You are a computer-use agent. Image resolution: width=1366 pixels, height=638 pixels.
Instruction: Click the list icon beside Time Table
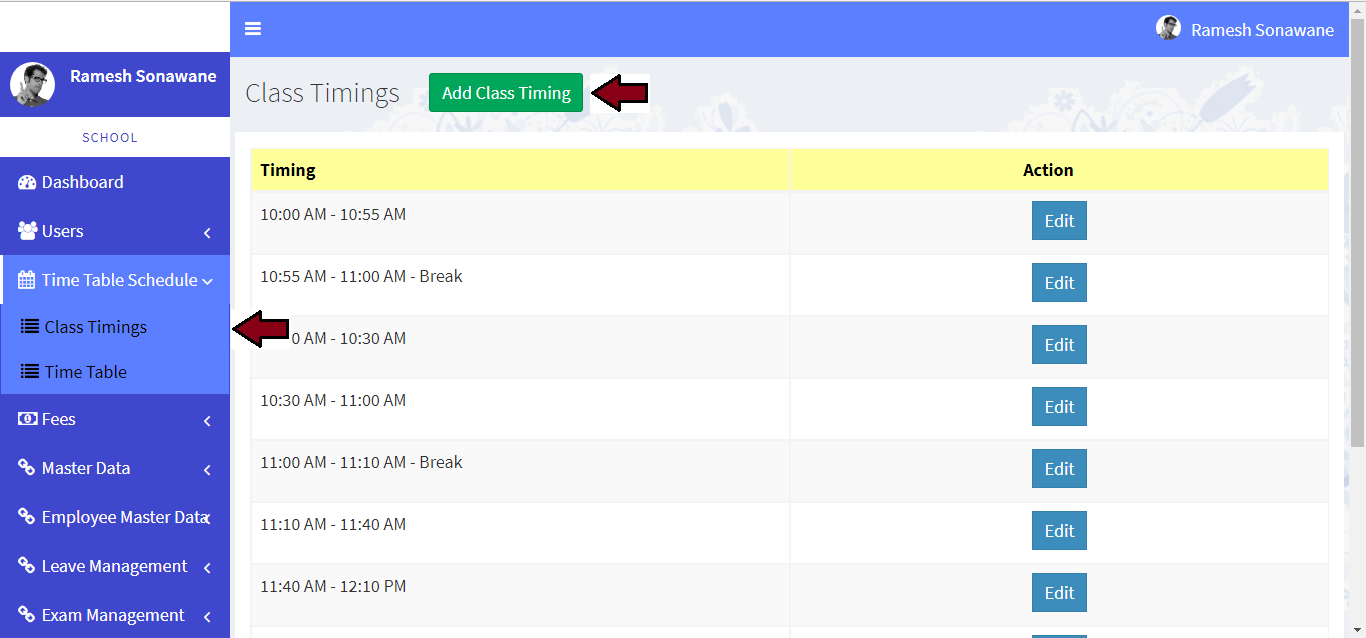[30, 372]
